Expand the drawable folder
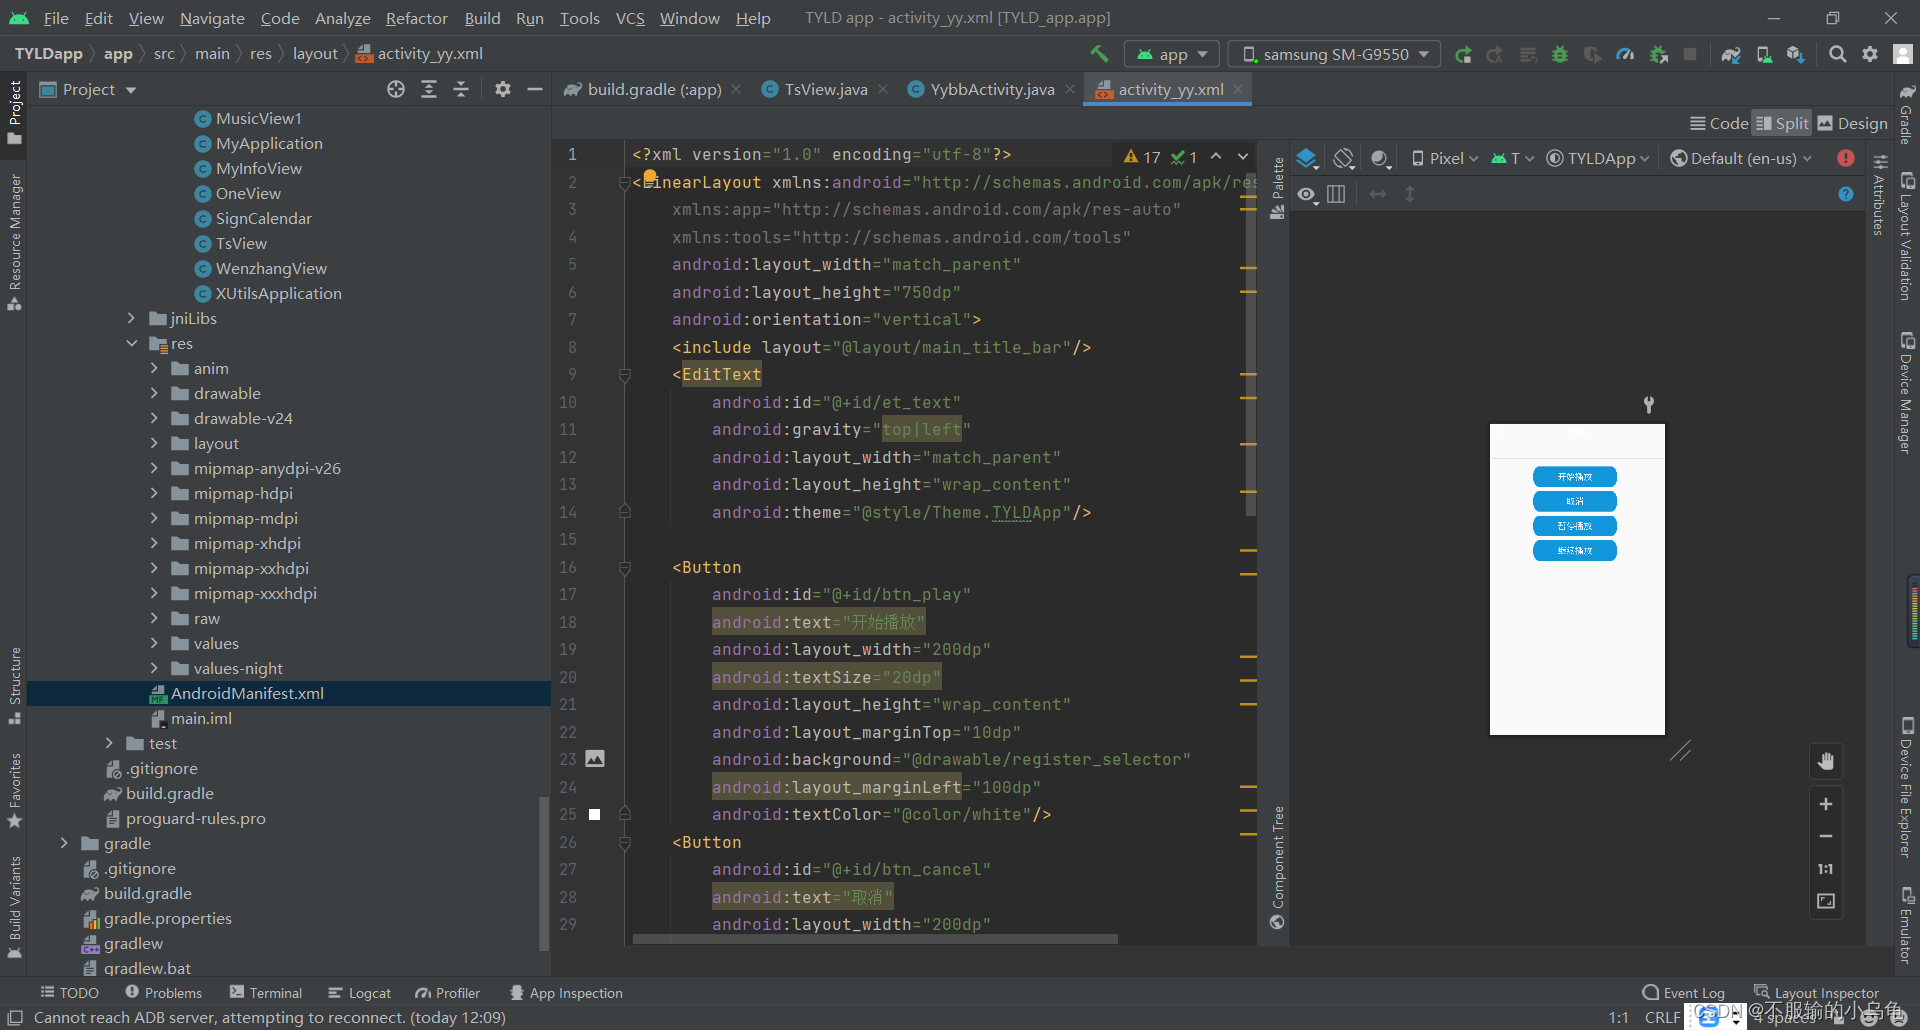The height and width of the screenshot is (1030, 1920). [154, 393]
